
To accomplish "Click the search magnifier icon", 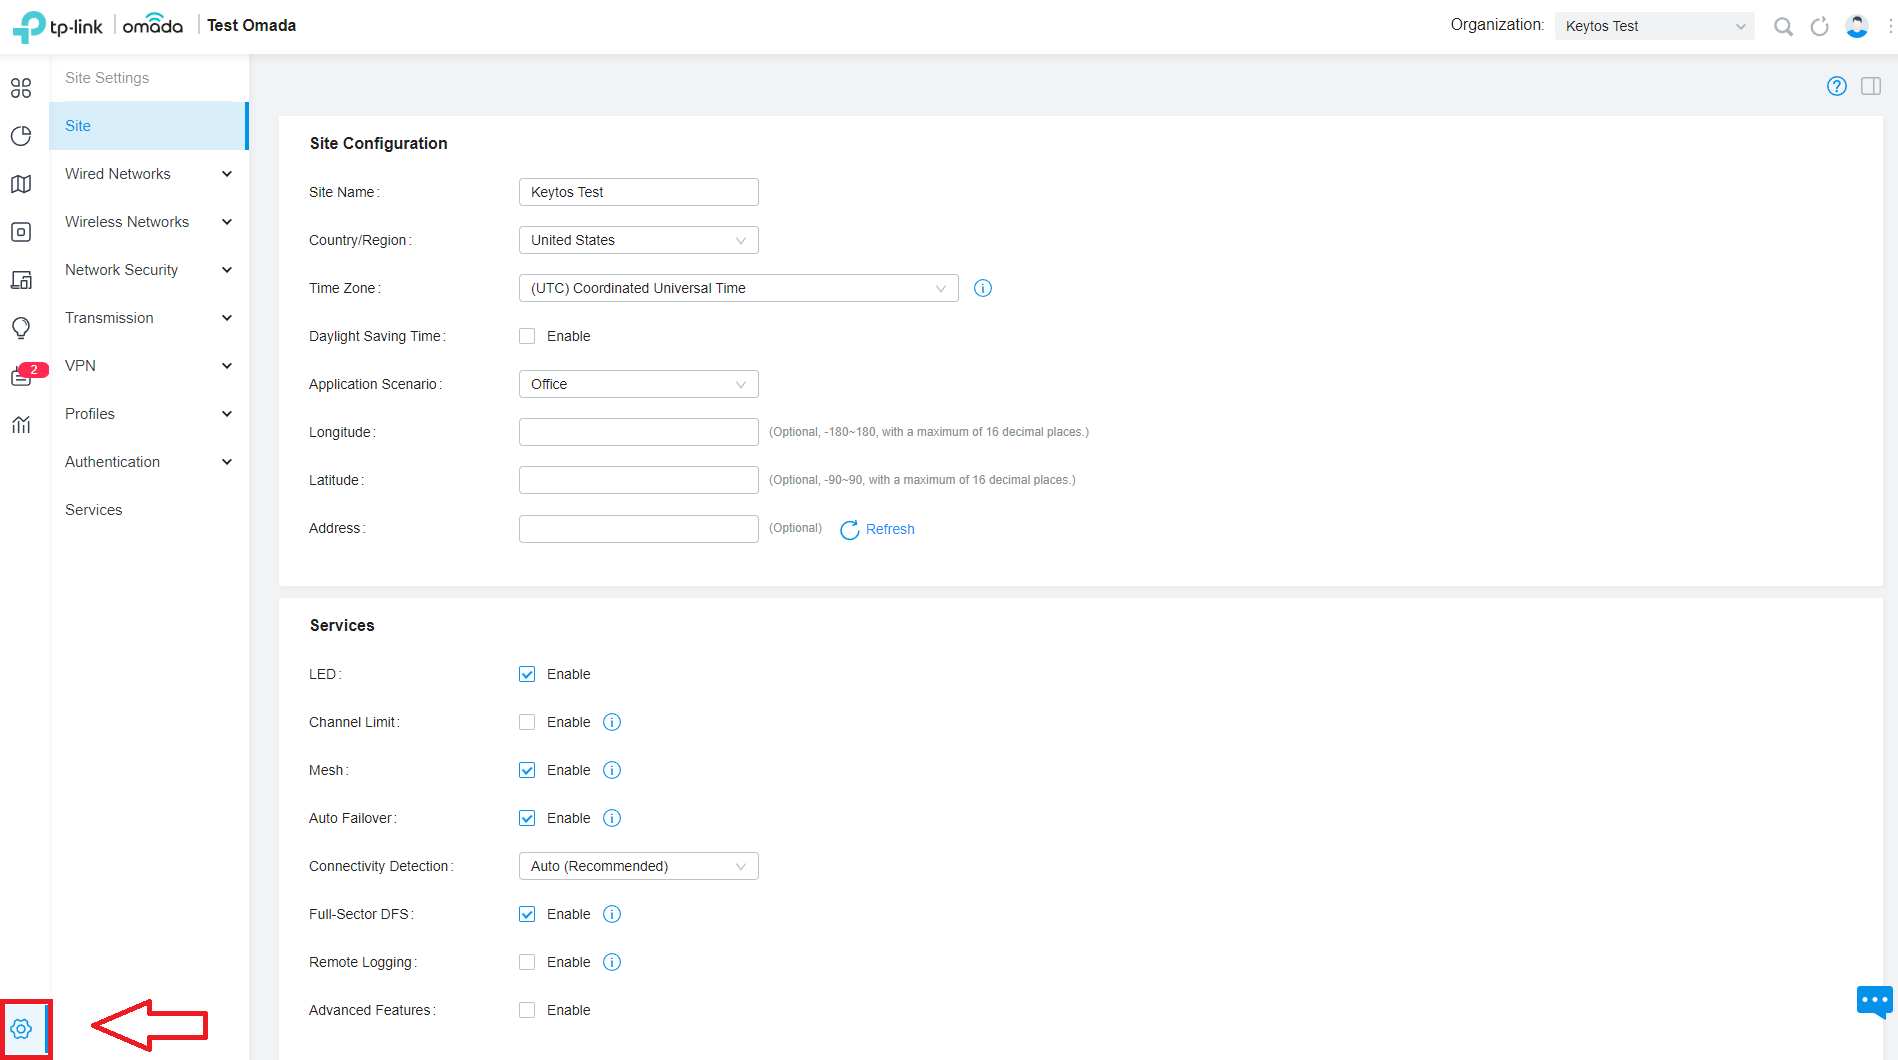I will point(1783,27).
